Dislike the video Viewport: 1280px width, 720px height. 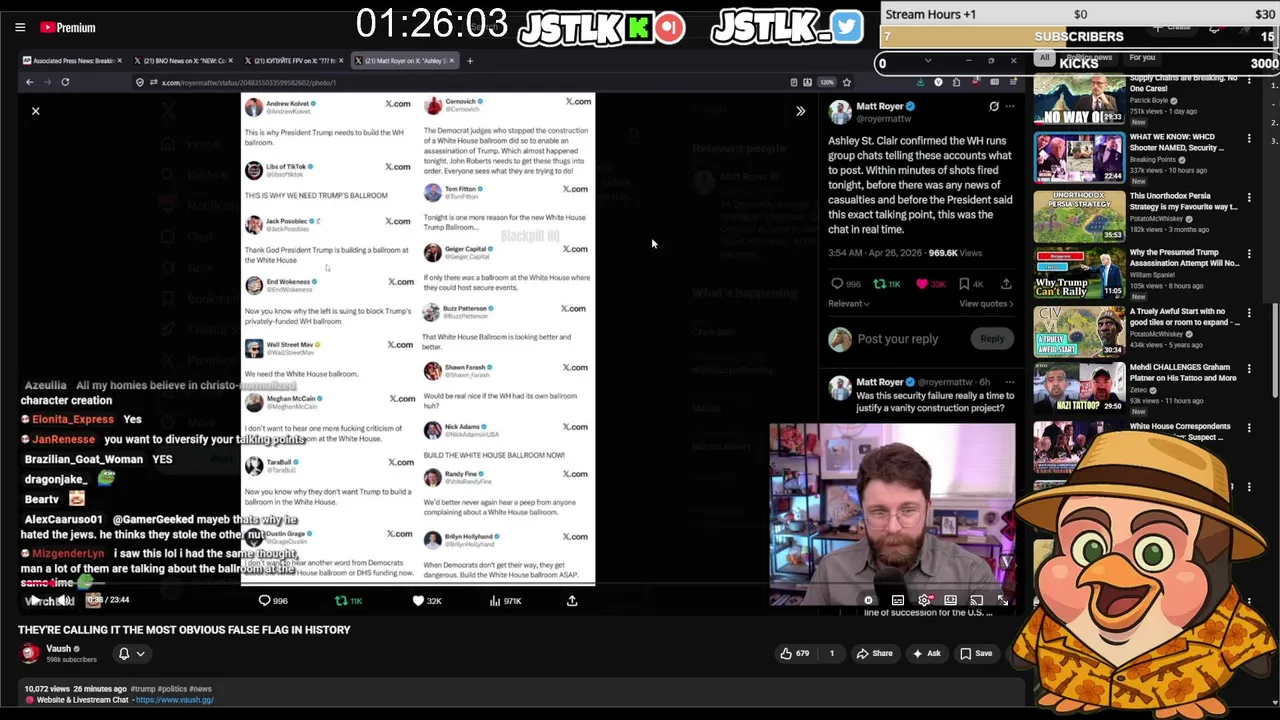(x=830, y=654)
